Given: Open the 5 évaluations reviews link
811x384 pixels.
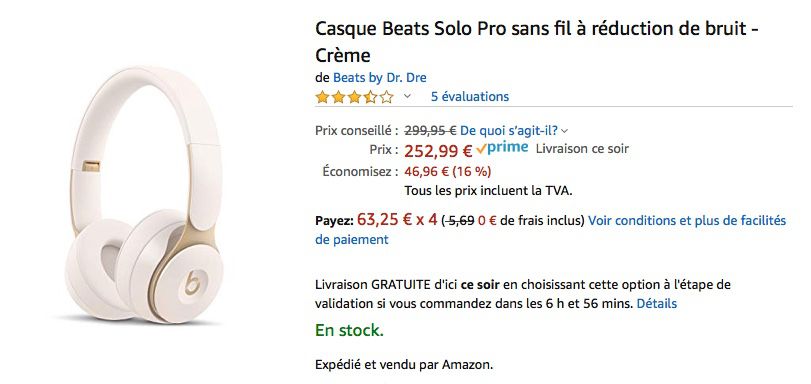Looking at the screenshot, I should [x=470, y=97].
